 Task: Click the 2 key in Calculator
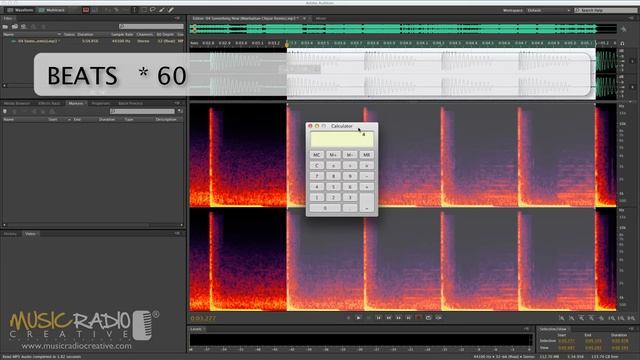click(333, 197)
